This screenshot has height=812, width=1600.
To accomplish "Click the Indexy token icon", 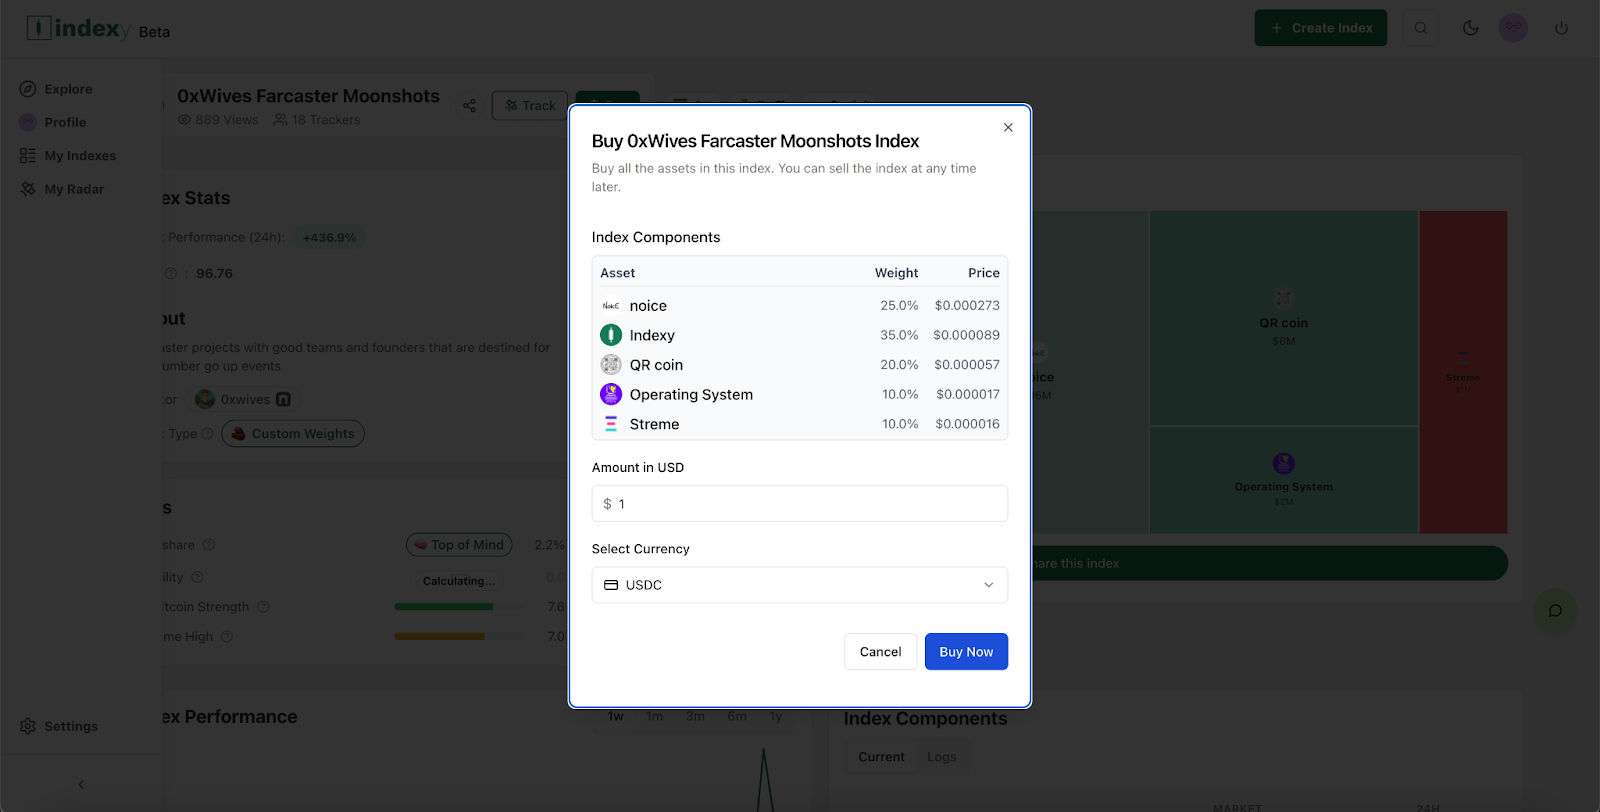I will (x=611, y=335).
